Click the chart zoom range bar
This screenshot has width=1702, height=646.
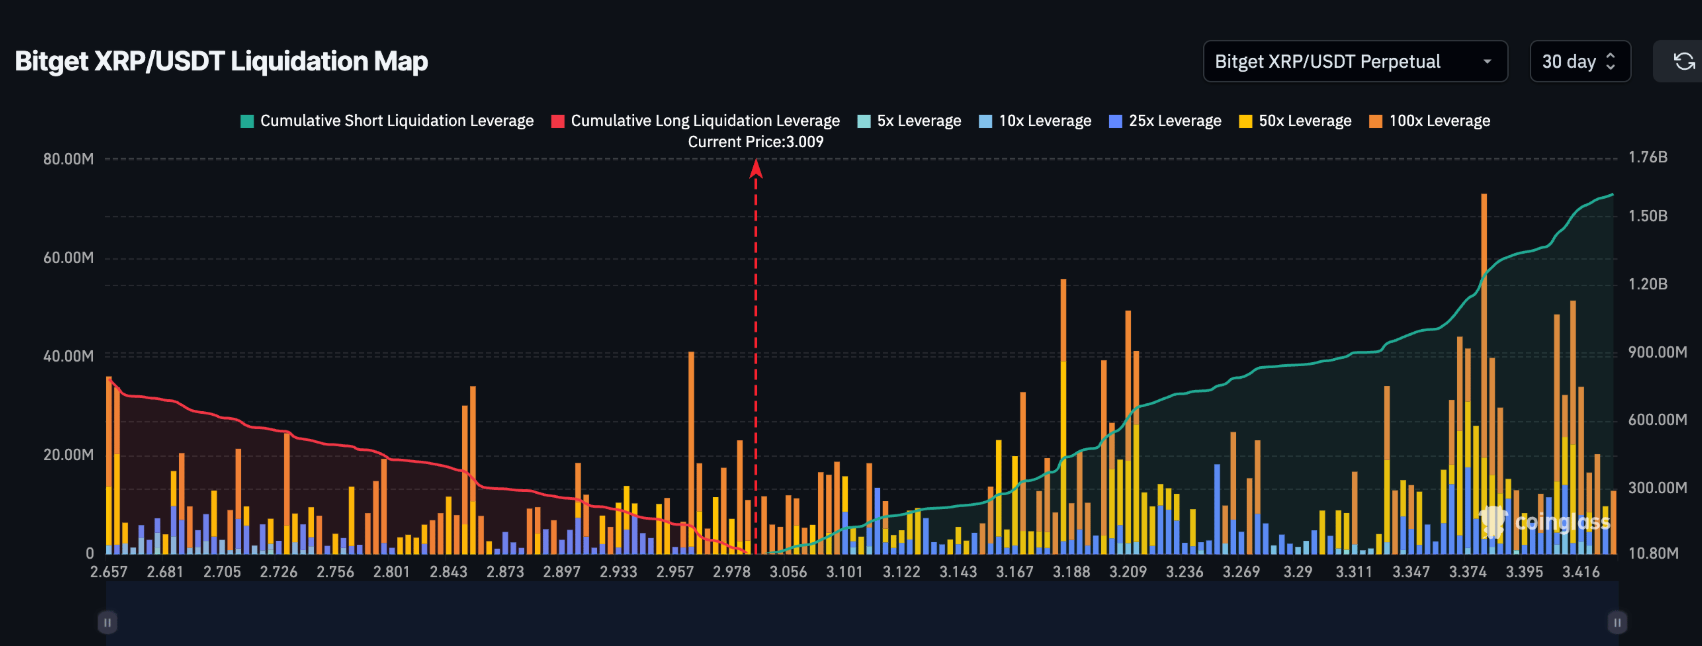[862, 613]
